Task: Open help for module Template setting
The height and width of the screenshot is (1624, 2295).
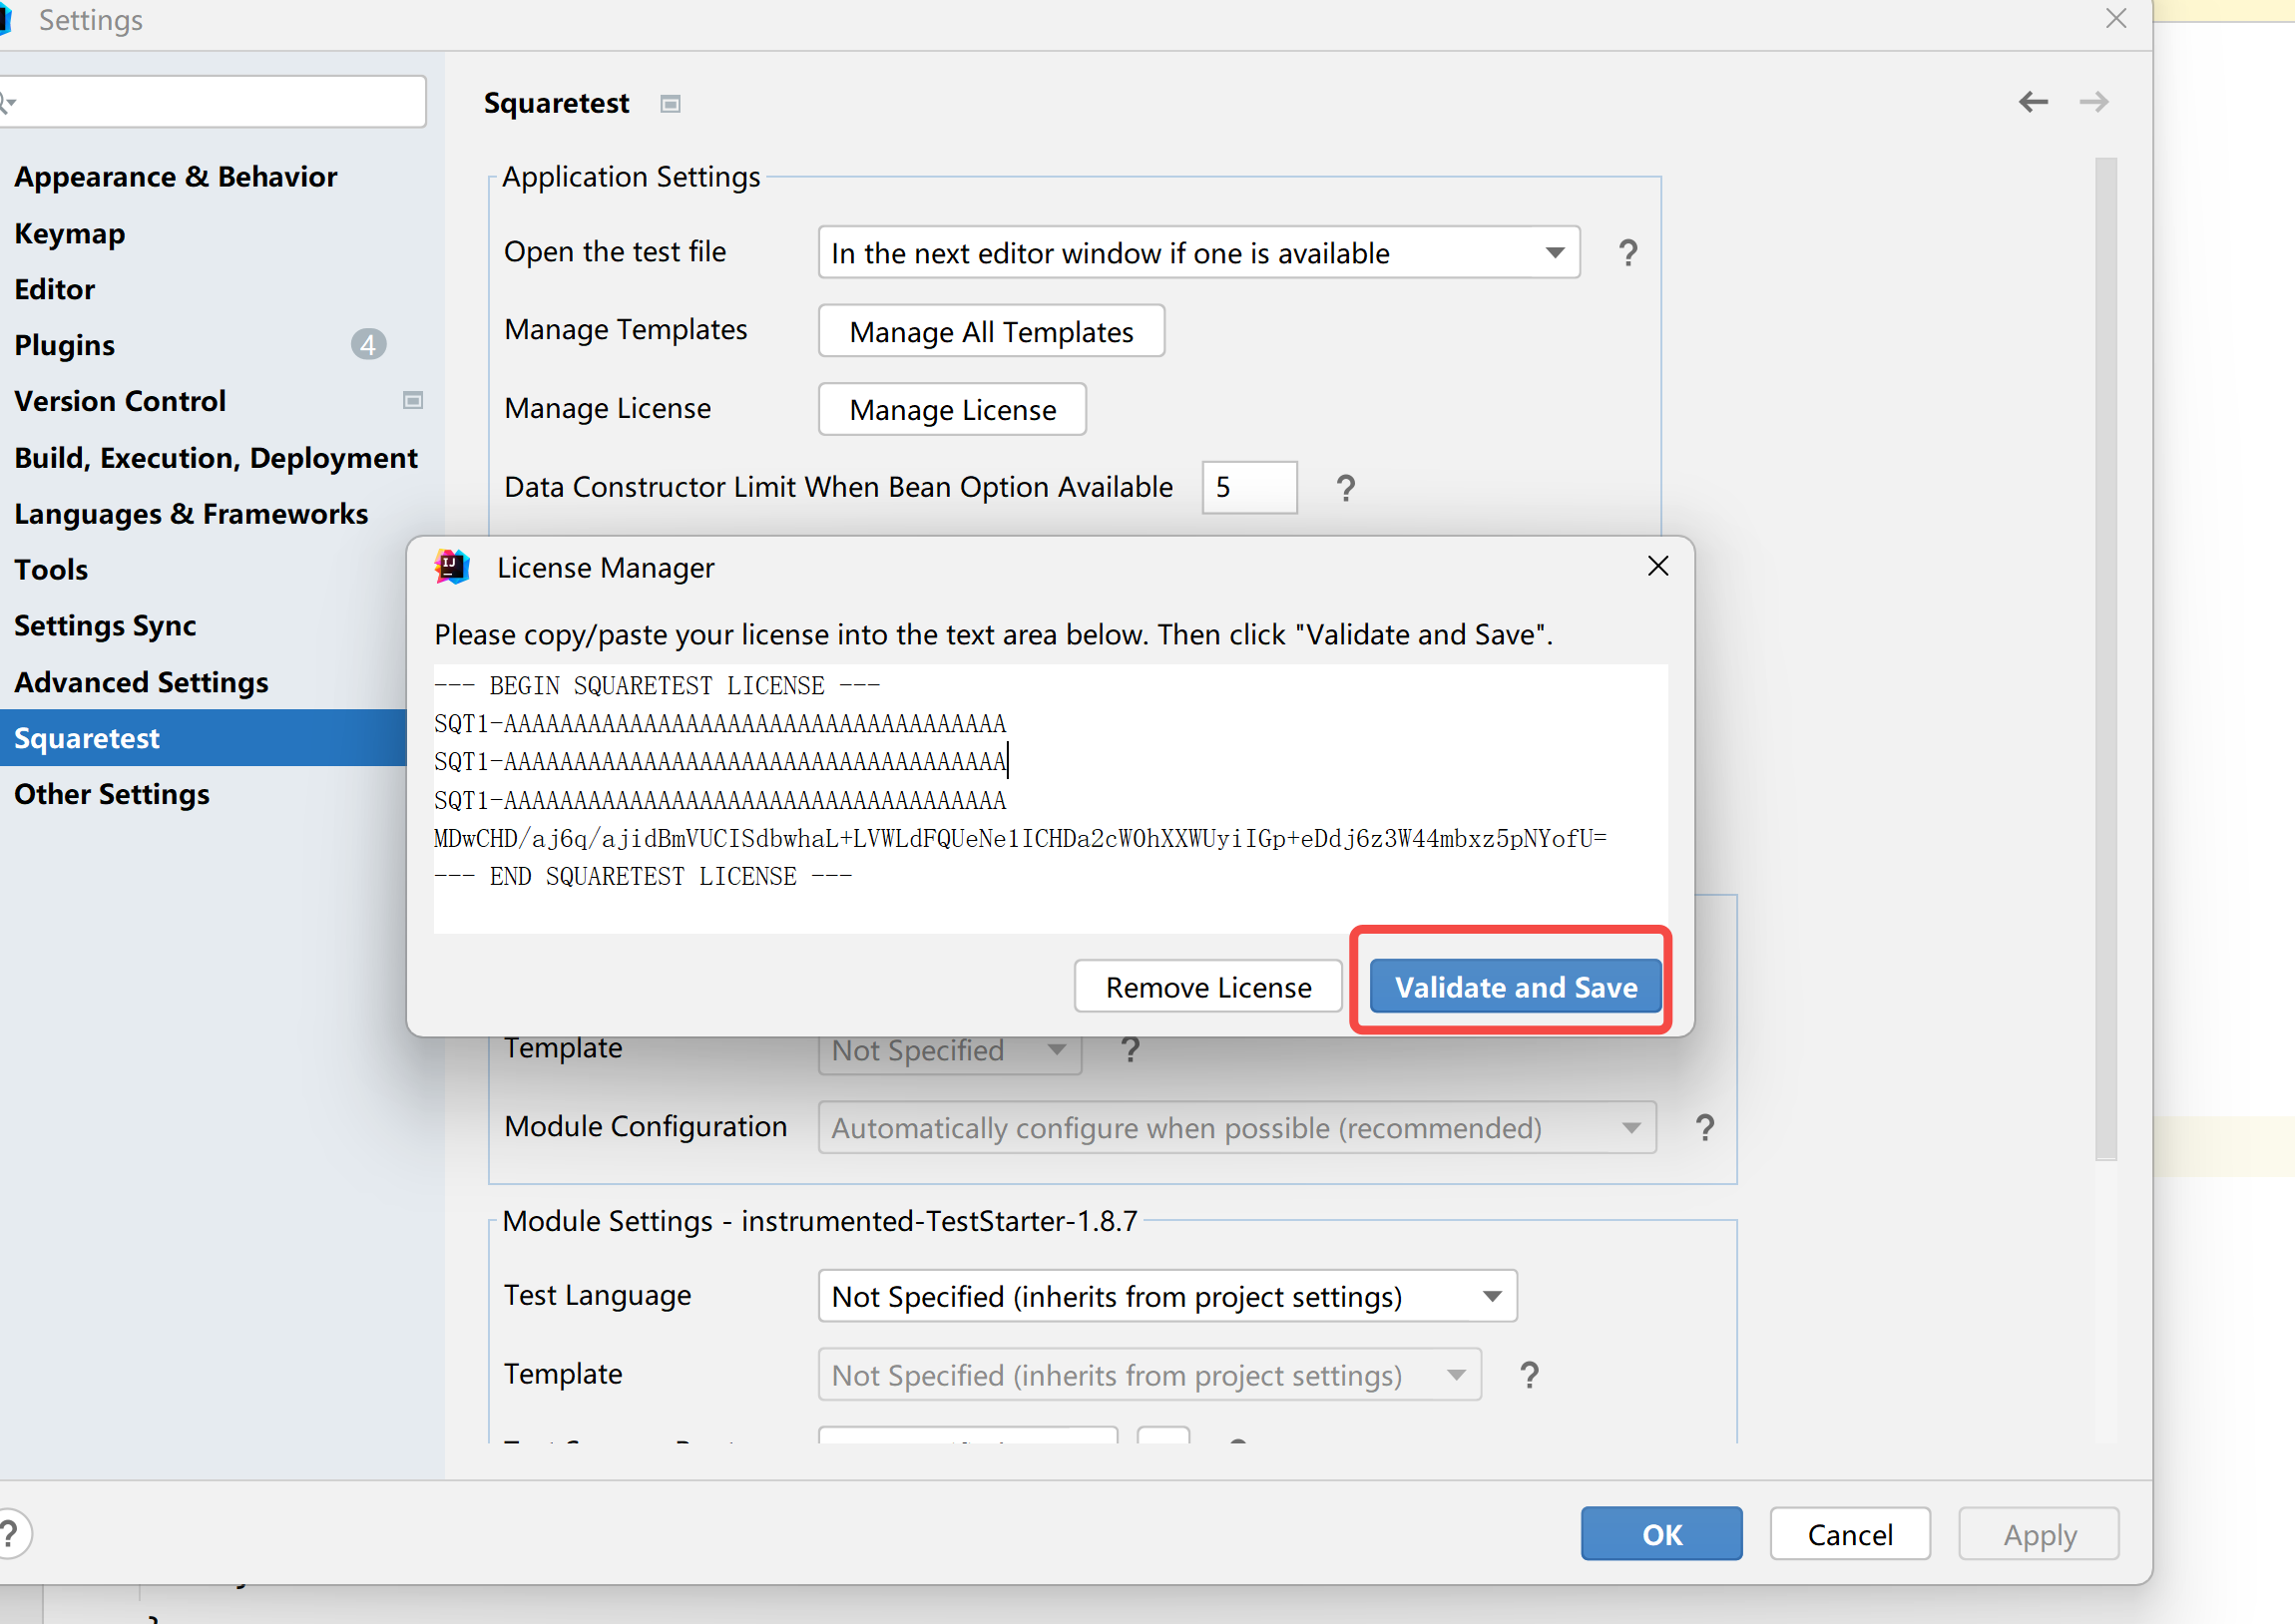Action: coord(1529,1375)
